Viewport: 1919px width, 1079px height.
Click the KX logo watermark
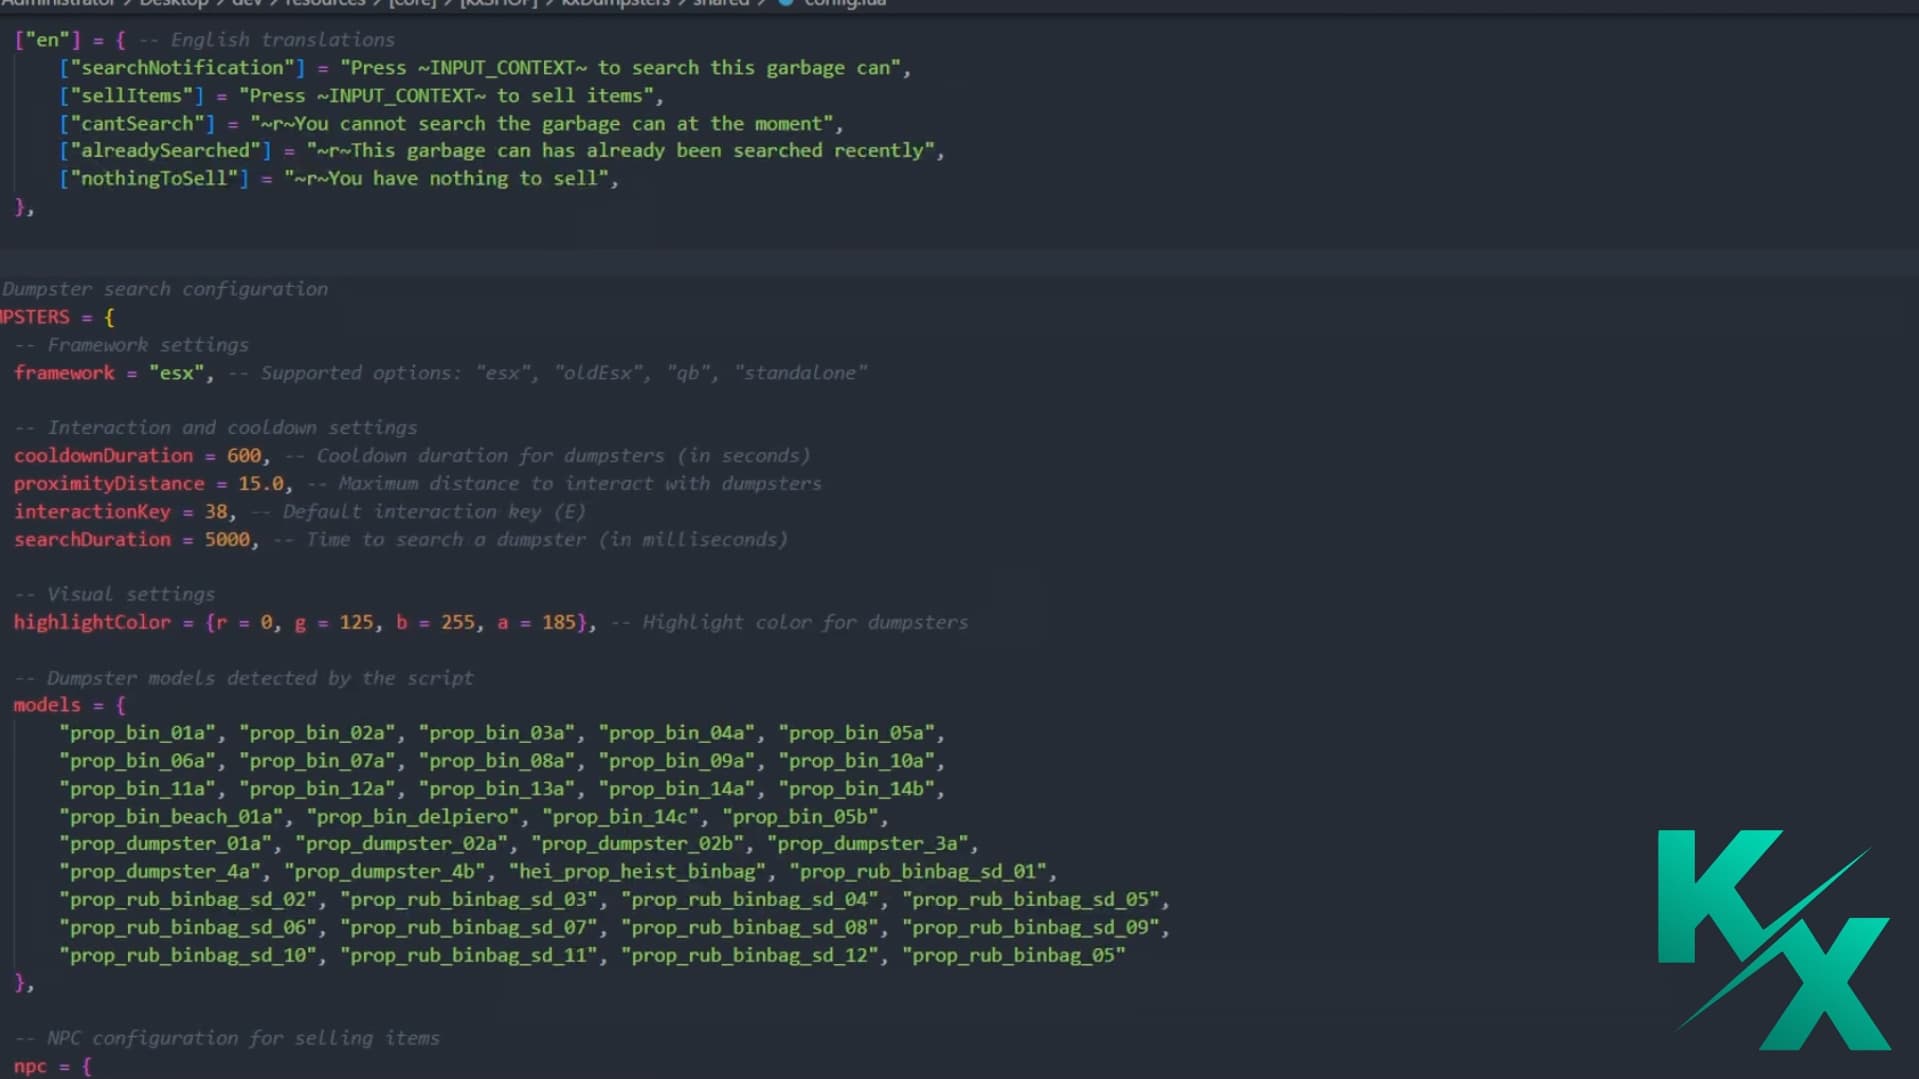point(1773,938)
